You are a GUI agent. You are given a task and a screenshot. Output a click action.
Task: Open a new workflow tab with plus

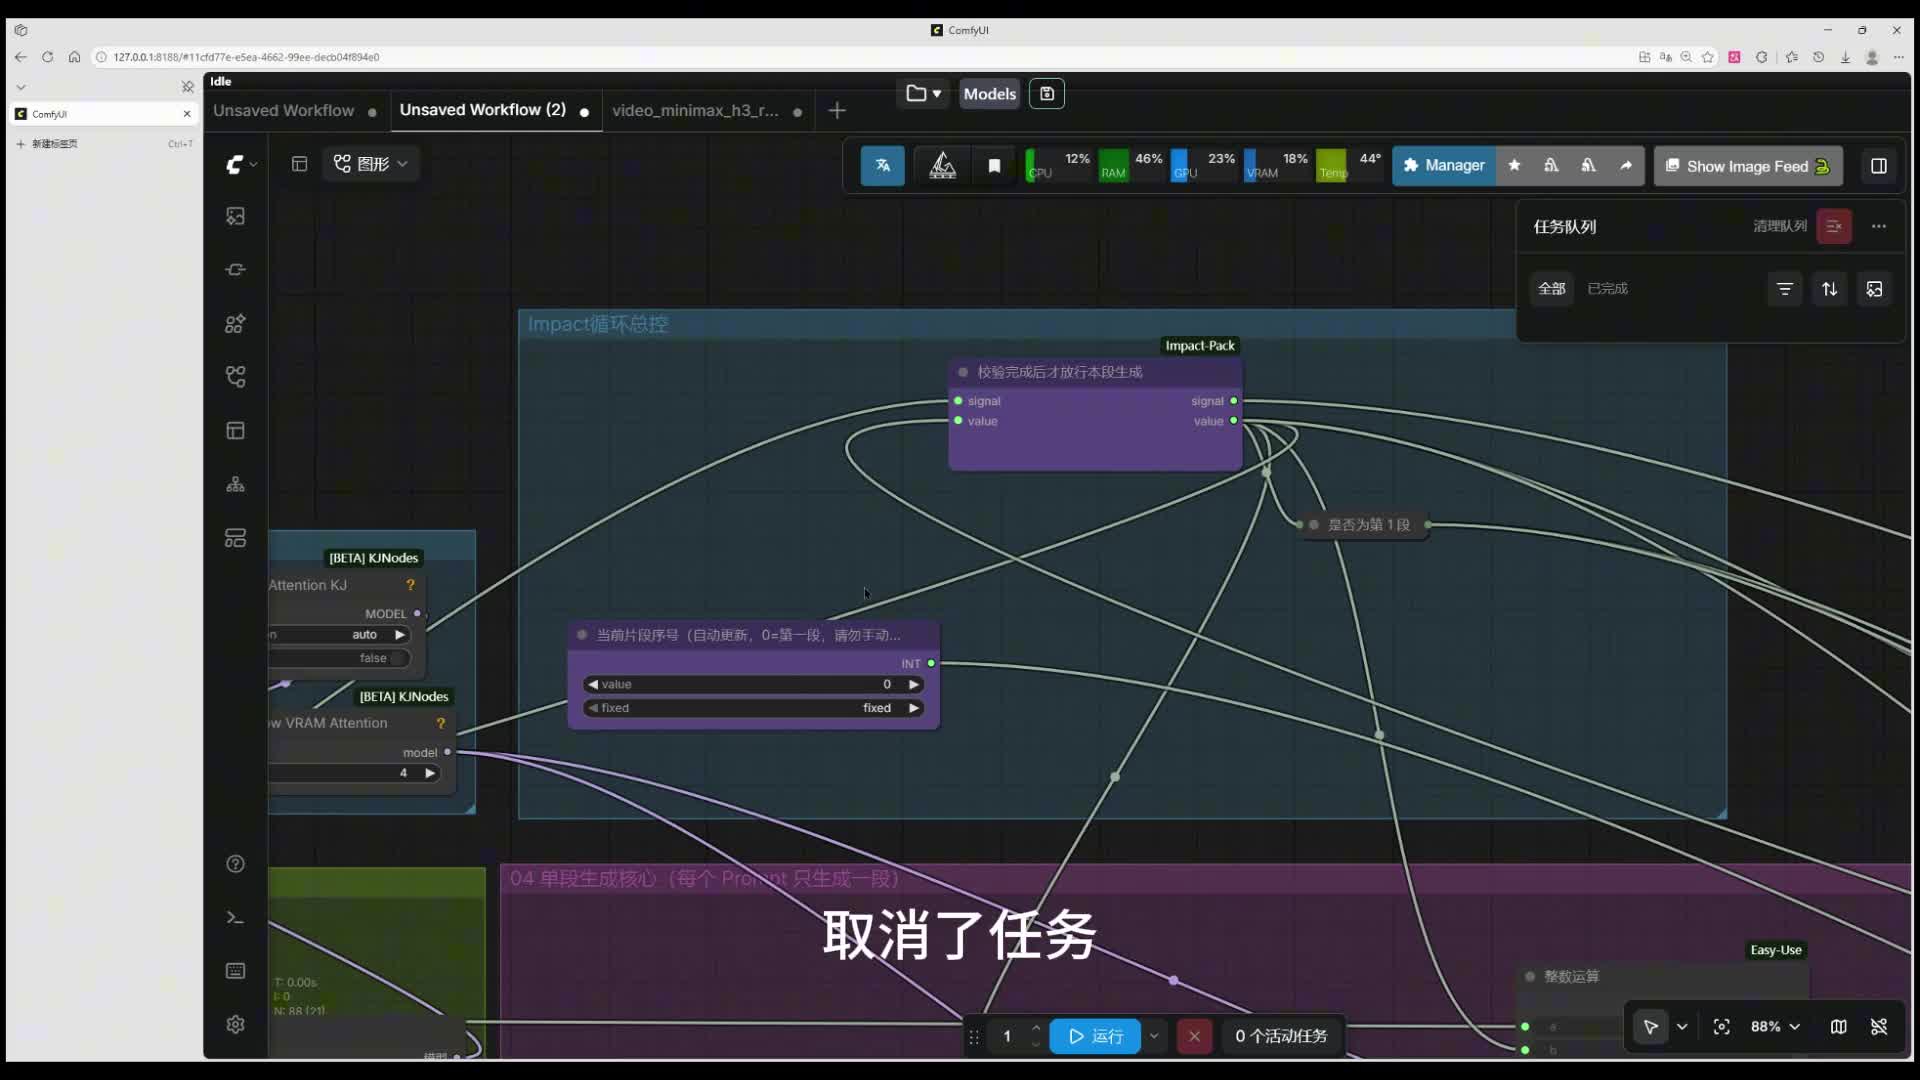click(838, 111)
